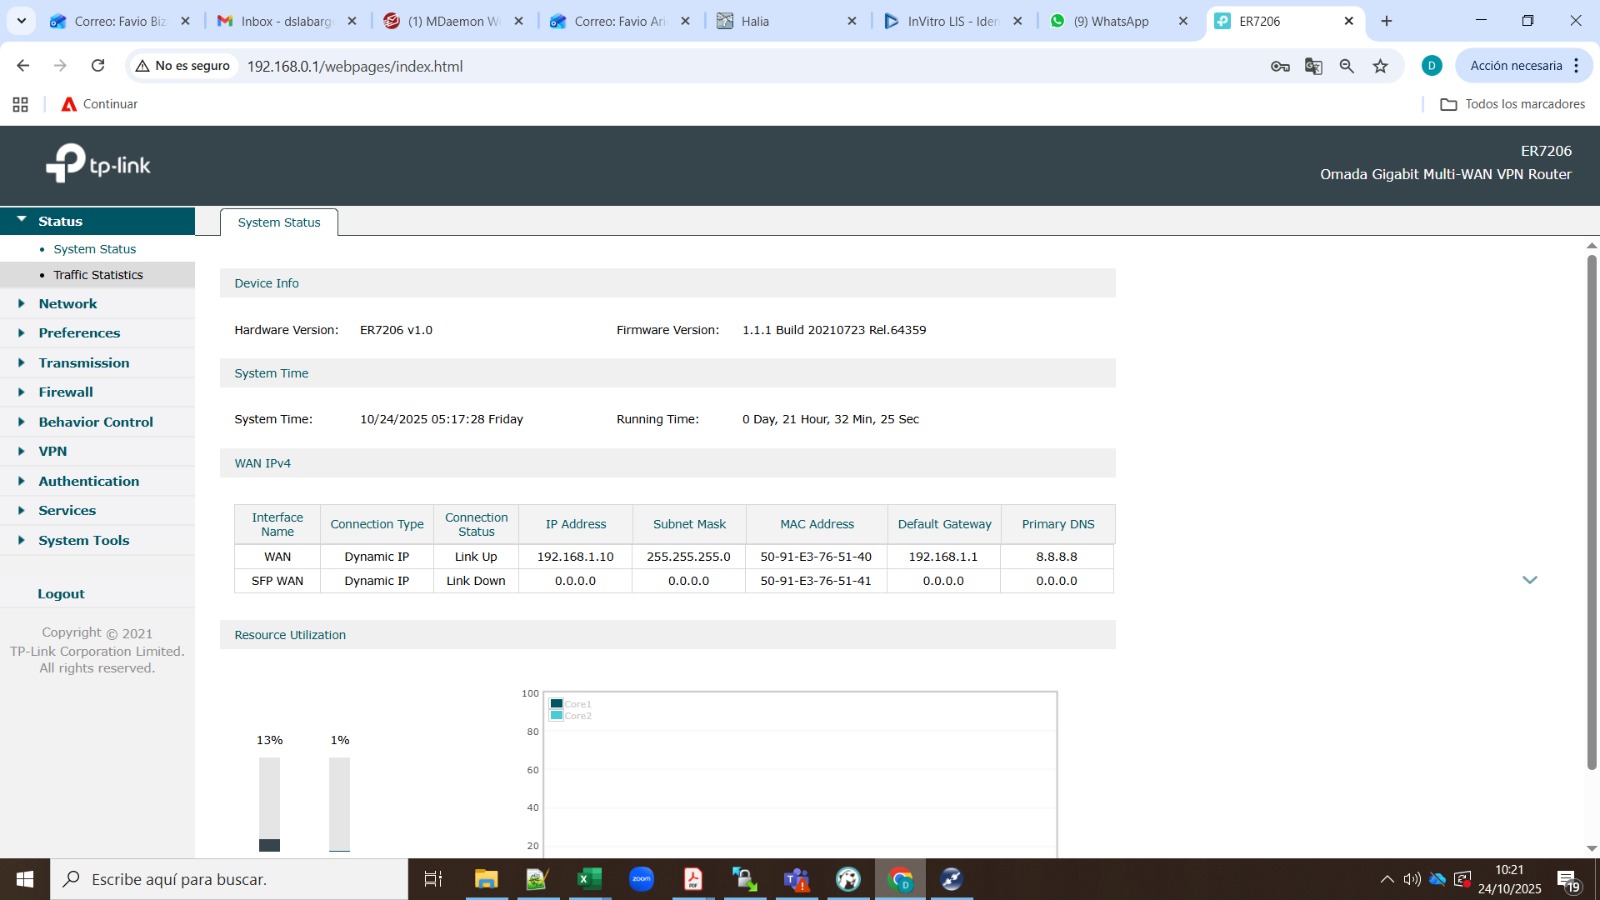Click the zoom magnifier icon in address bar
The width and height of the screenshot is (1600, 900).
click(x=1347, y=66)
